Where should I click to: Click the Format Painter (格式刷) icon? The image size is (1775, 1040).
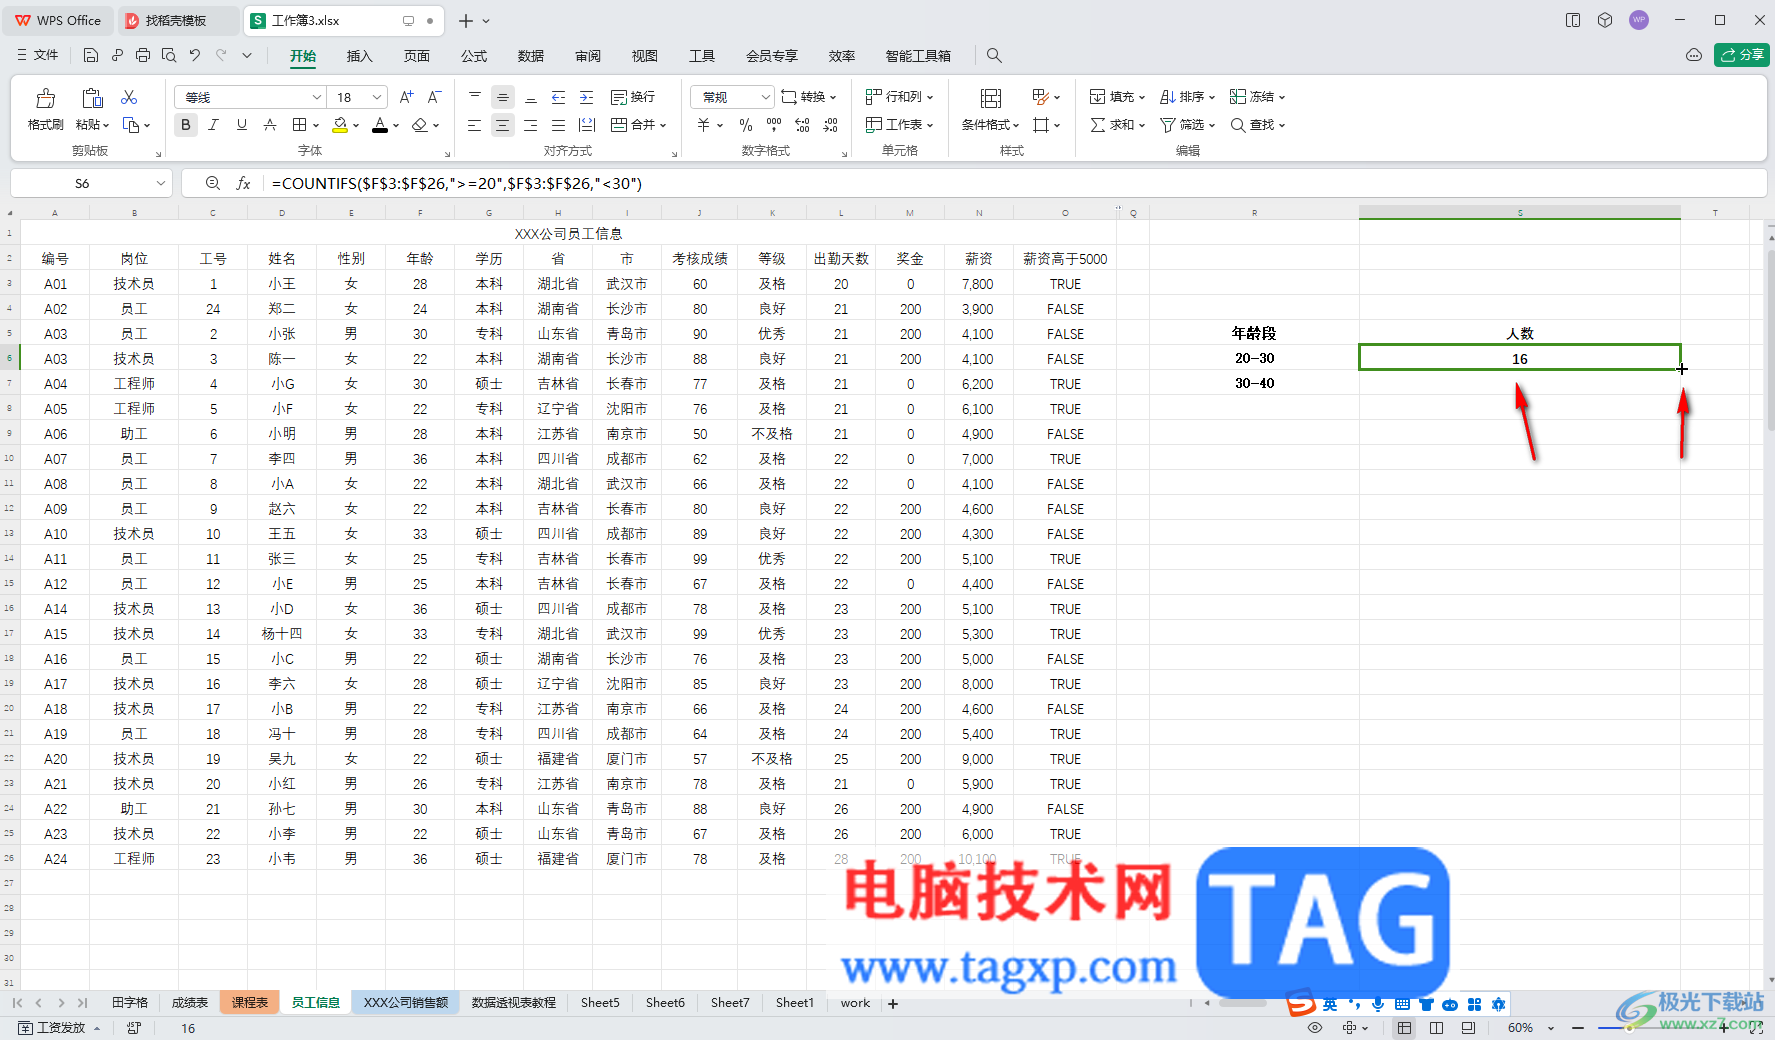click(x=45, y=98)
